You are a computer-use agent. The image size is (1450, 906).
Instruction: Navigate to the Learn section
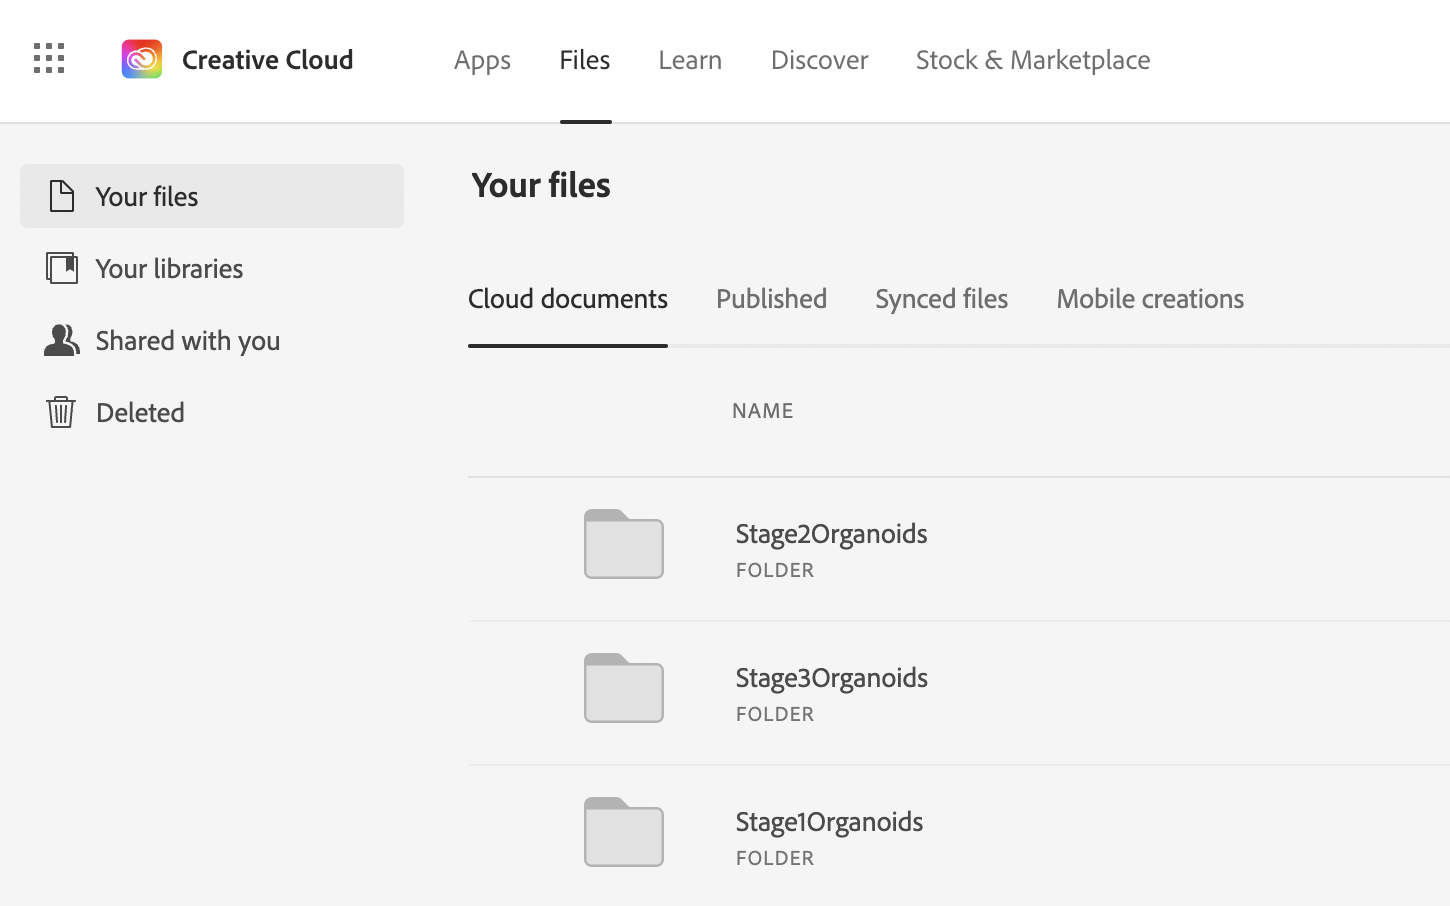coord(690,60)
